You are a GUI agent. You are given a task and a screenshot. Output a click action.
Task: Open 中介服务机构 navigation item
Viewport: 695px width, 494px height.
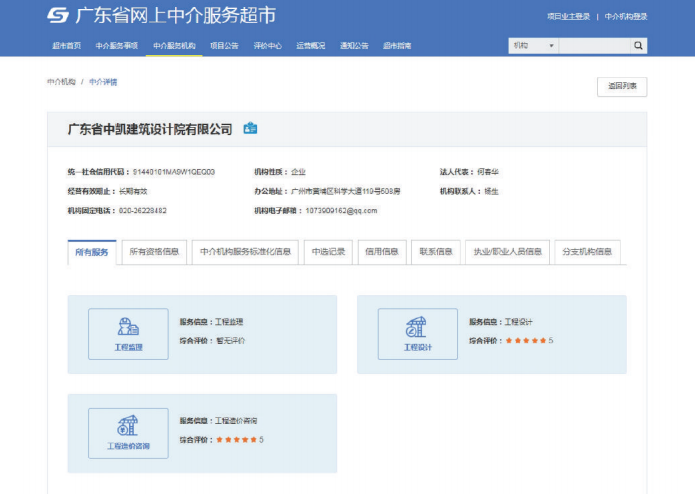[174, 46]
